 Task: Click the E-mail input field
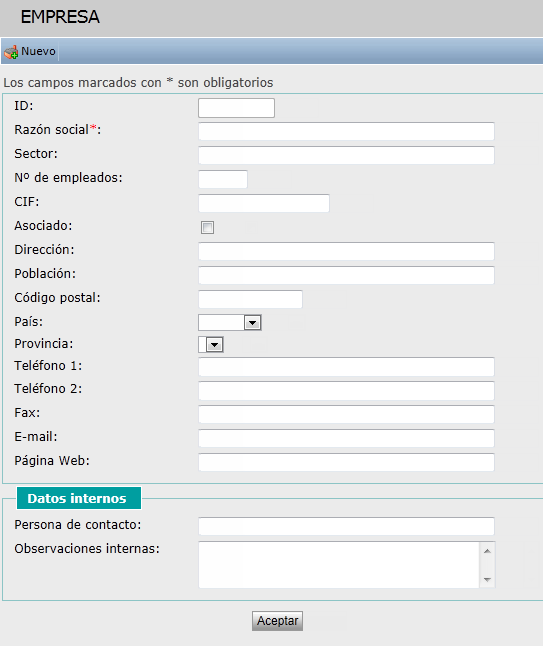pos(346,438)
